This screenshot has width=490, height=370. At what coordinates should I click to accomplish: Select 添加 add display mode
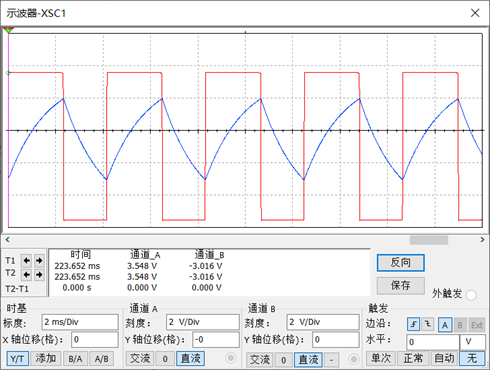coord(46,359)
